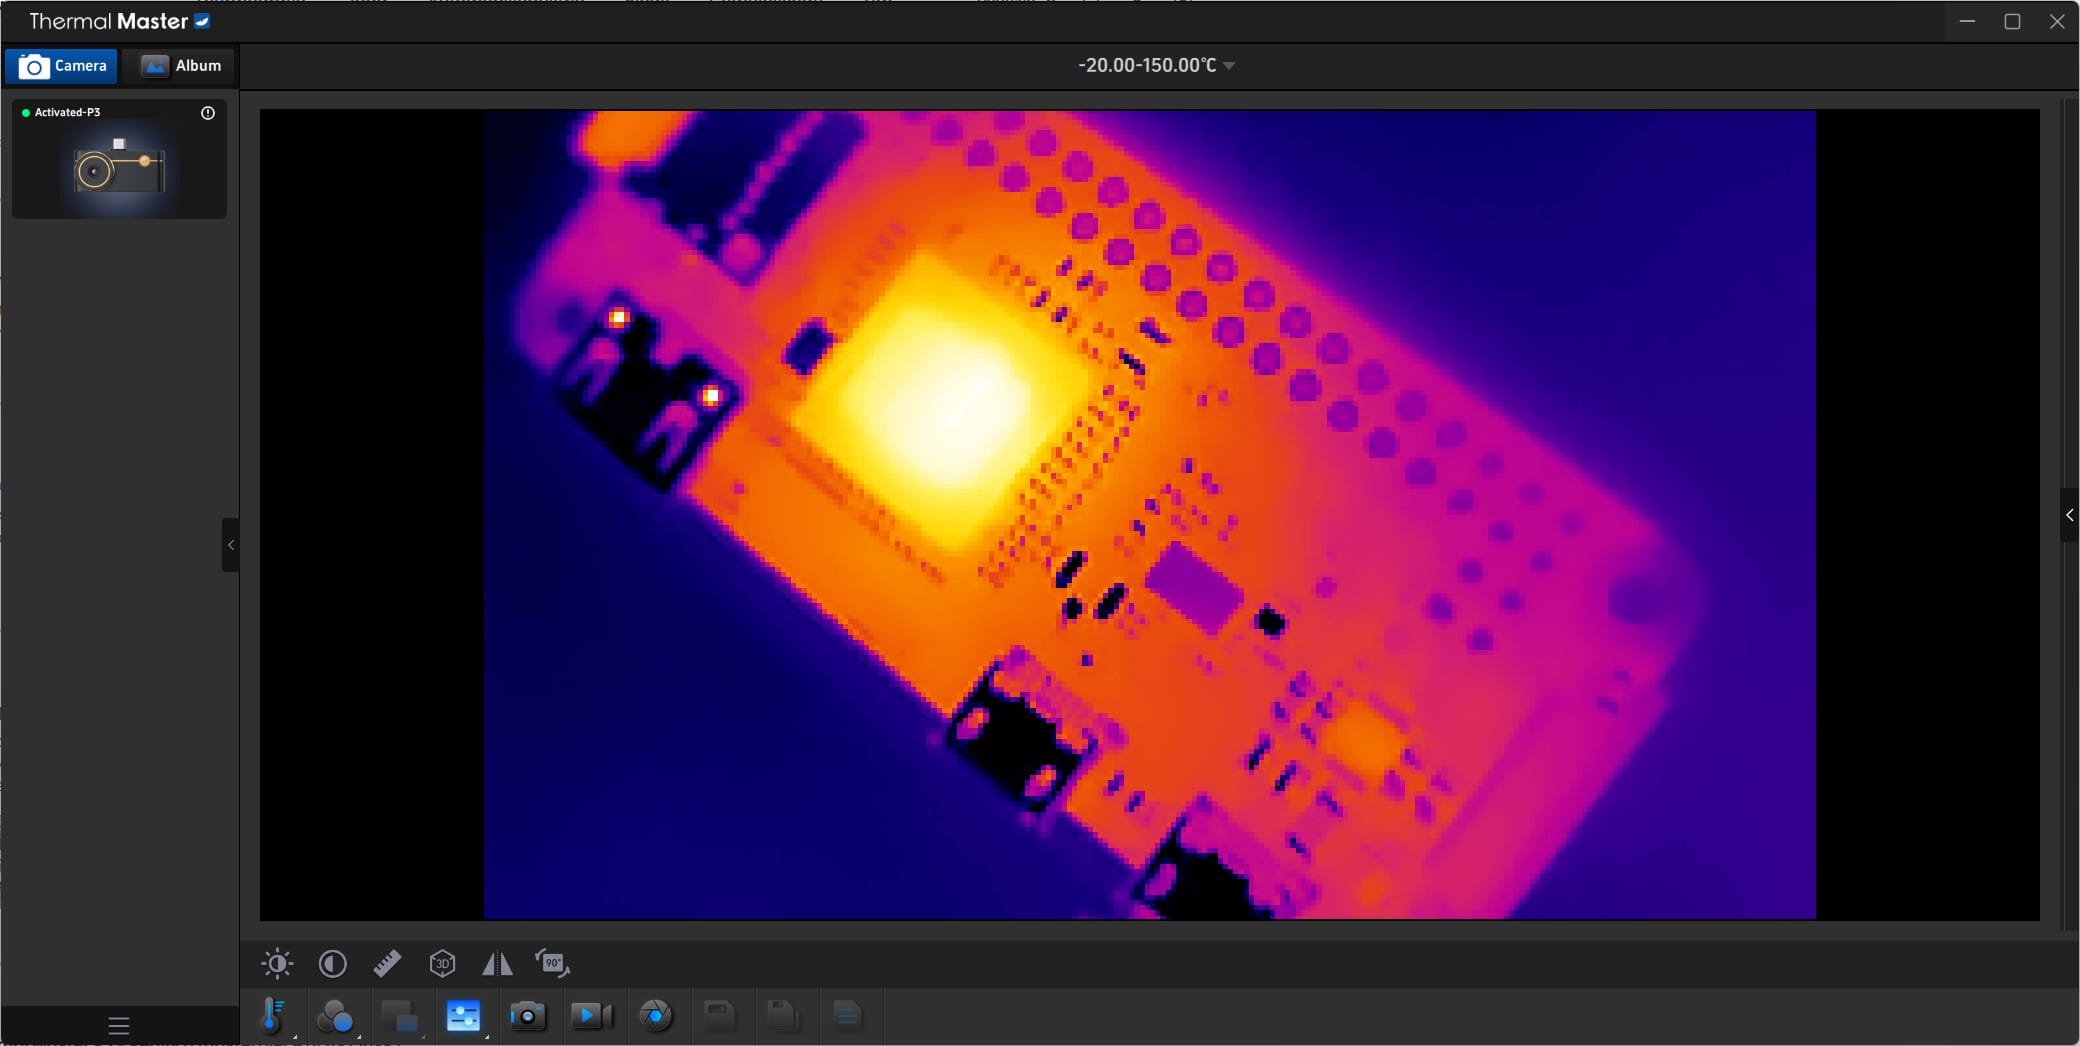The image size is (2080, 1046).
Task: Expand the right side panel chevron
Action: coord(2069,515)
